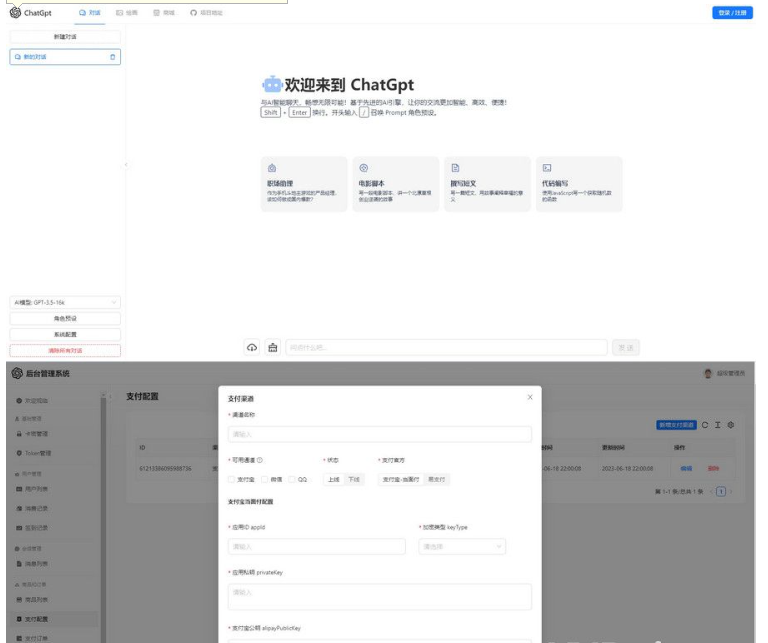Image resolution: width=768 pixels, height=643 pixels.
Task: Close the 支付渠道 dialog with X
Action: click(529, 397)
